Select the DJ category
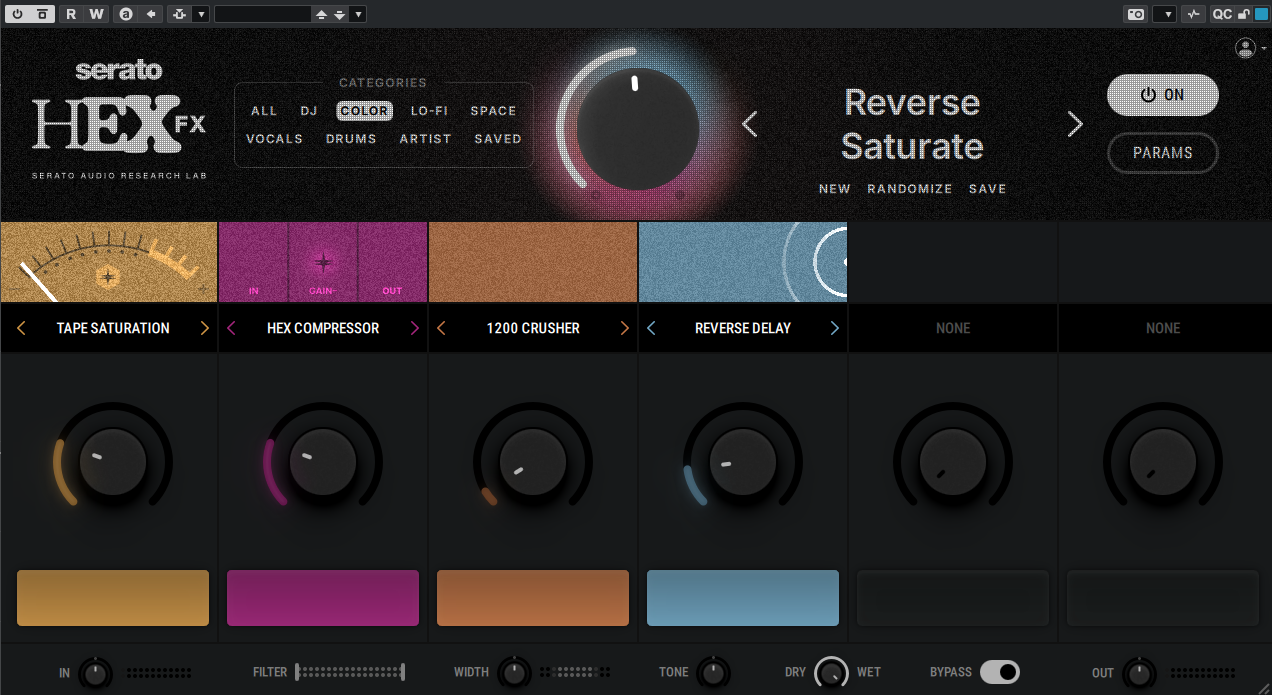 (309, 111)
